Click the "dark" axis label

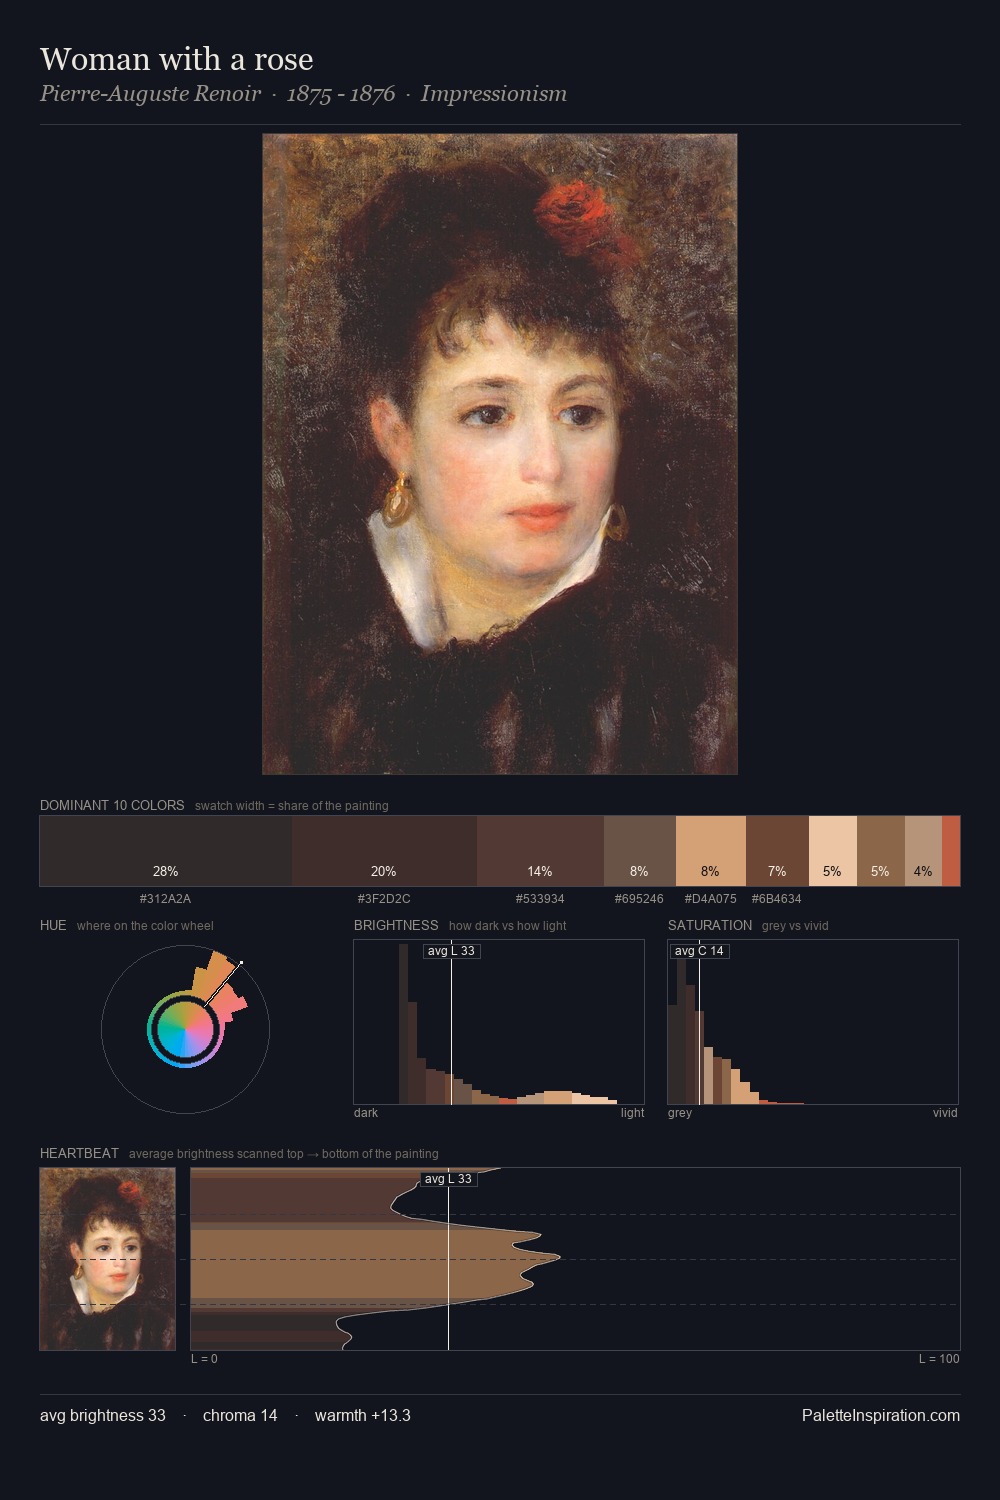coord(366,1112)
